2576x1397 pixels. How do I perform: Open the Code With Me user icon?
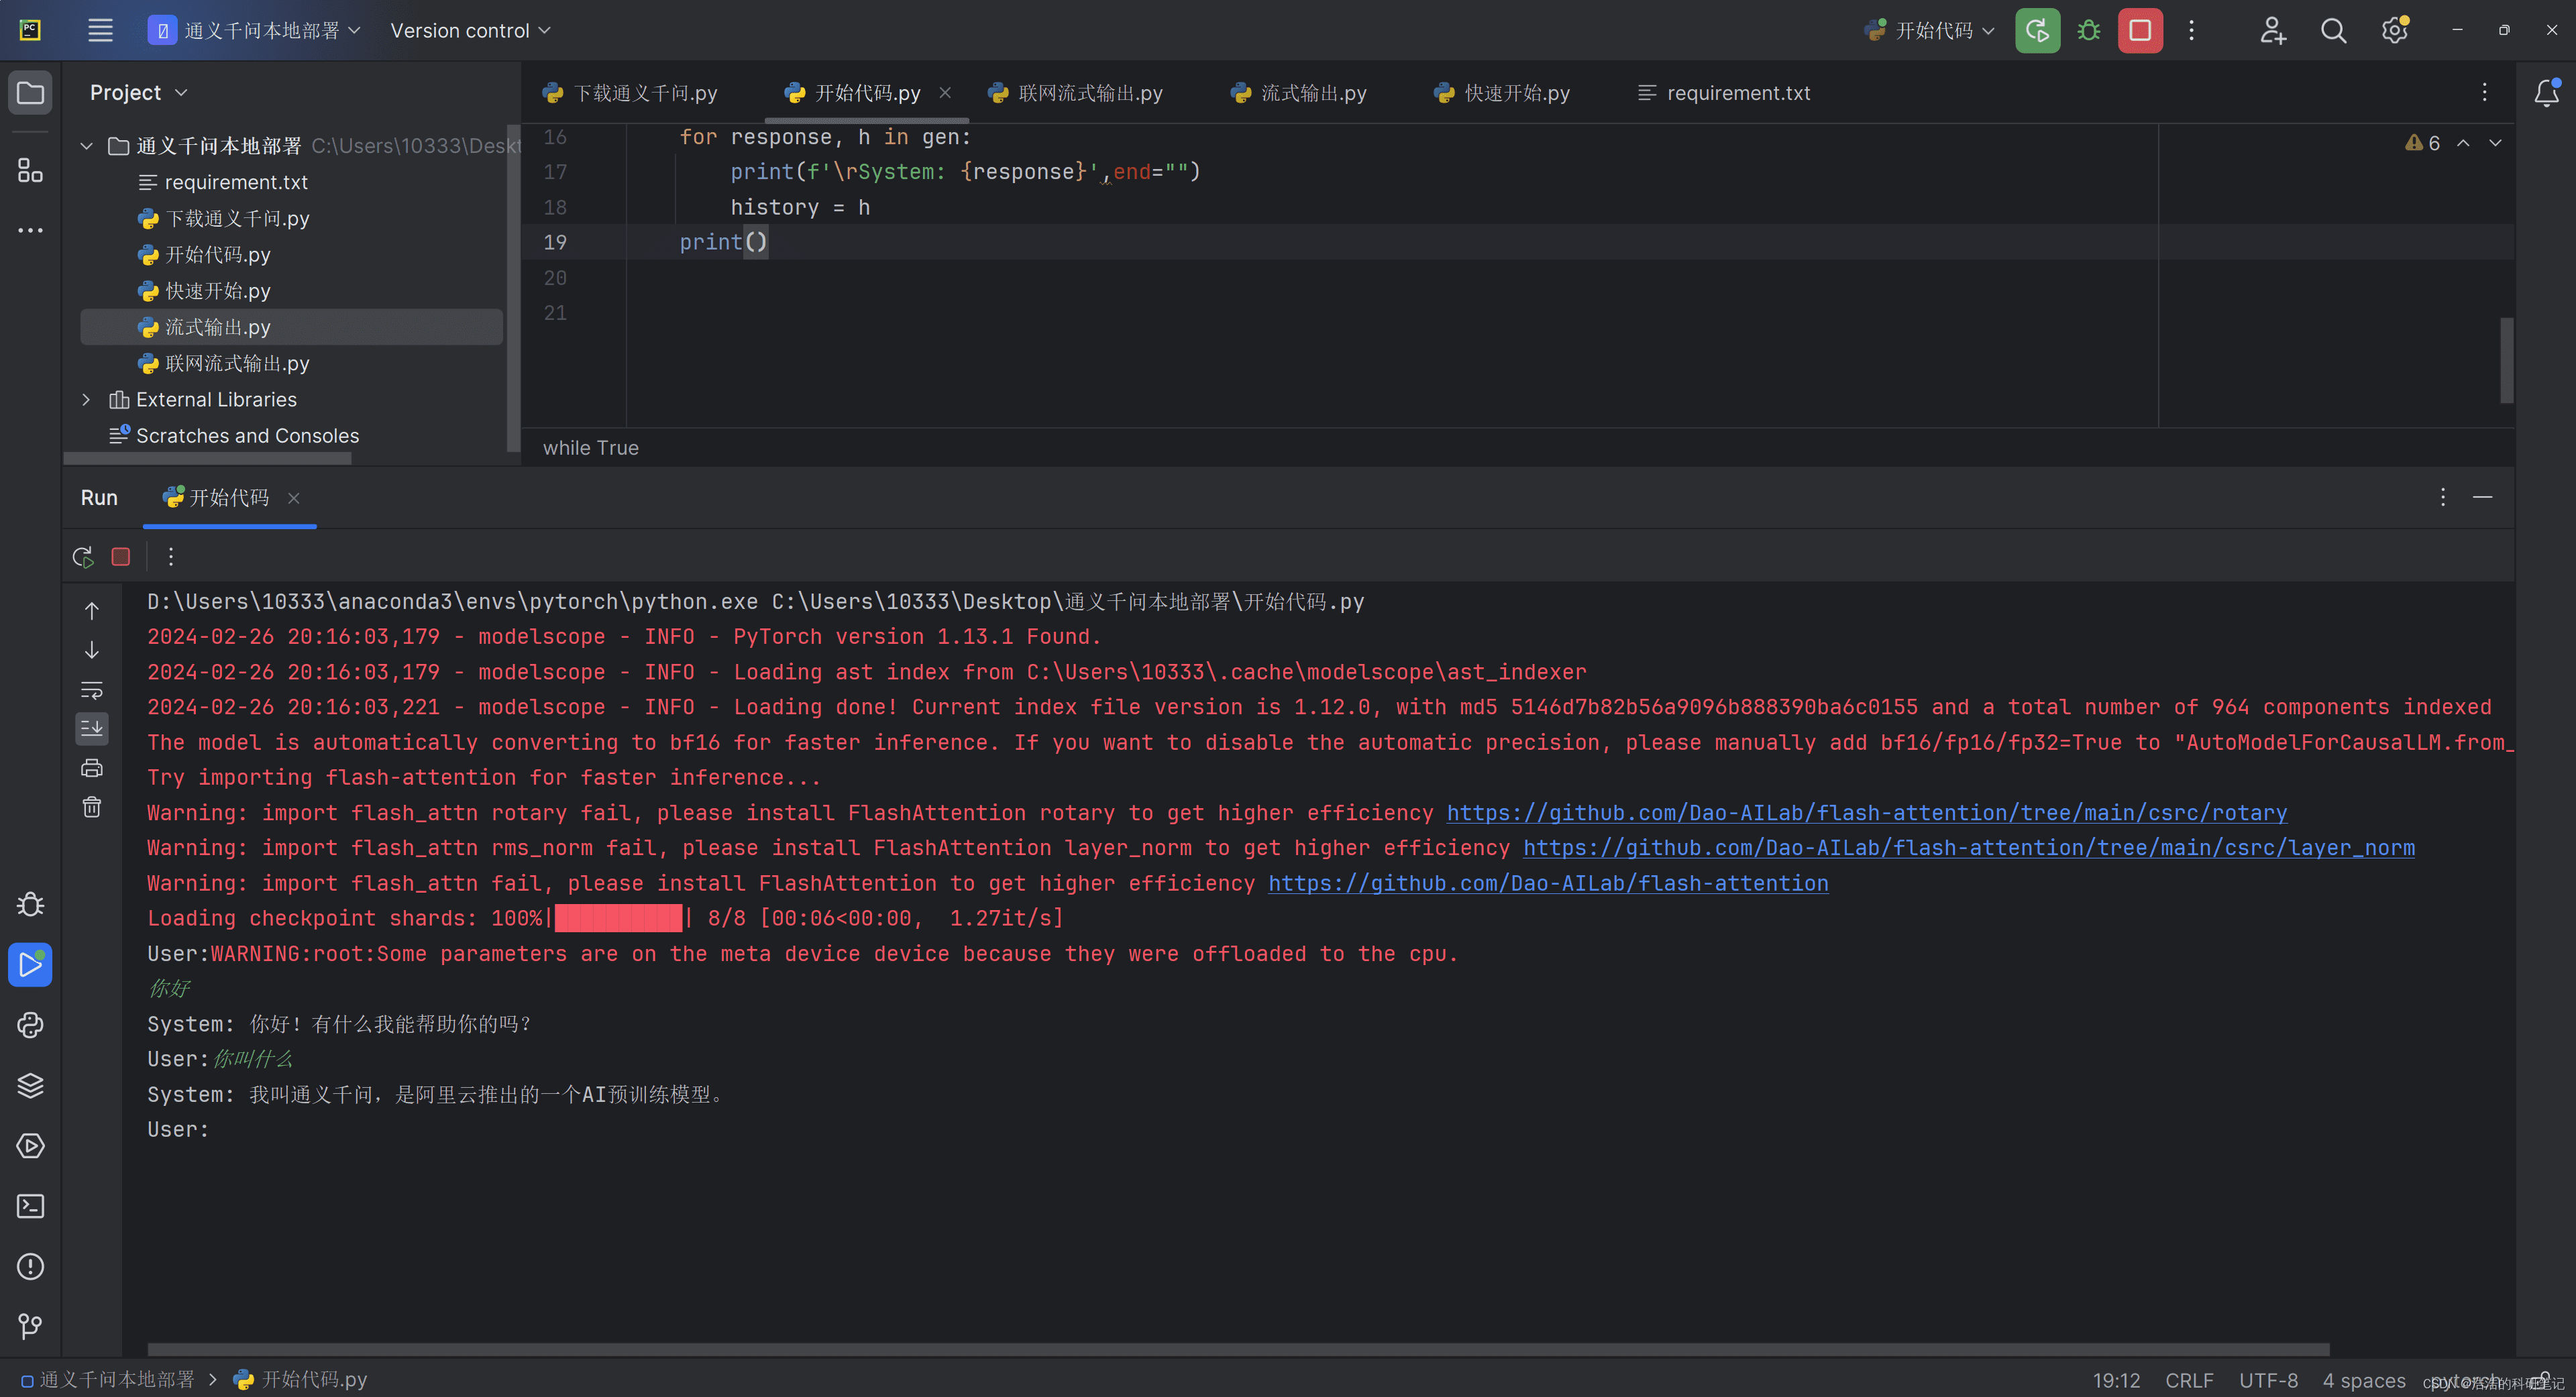2272,30
